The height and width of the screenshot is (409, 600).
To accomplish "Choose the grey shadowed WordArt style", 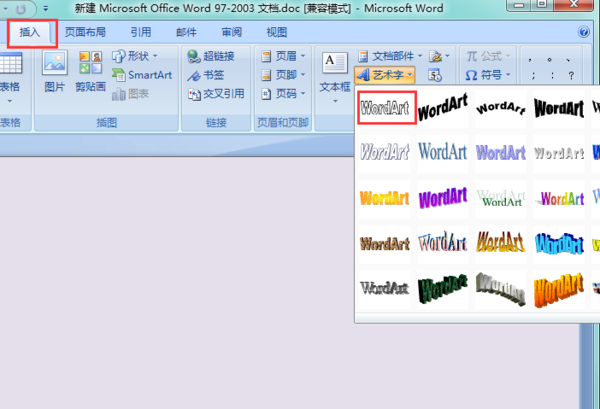I will [x=385, y=289].
